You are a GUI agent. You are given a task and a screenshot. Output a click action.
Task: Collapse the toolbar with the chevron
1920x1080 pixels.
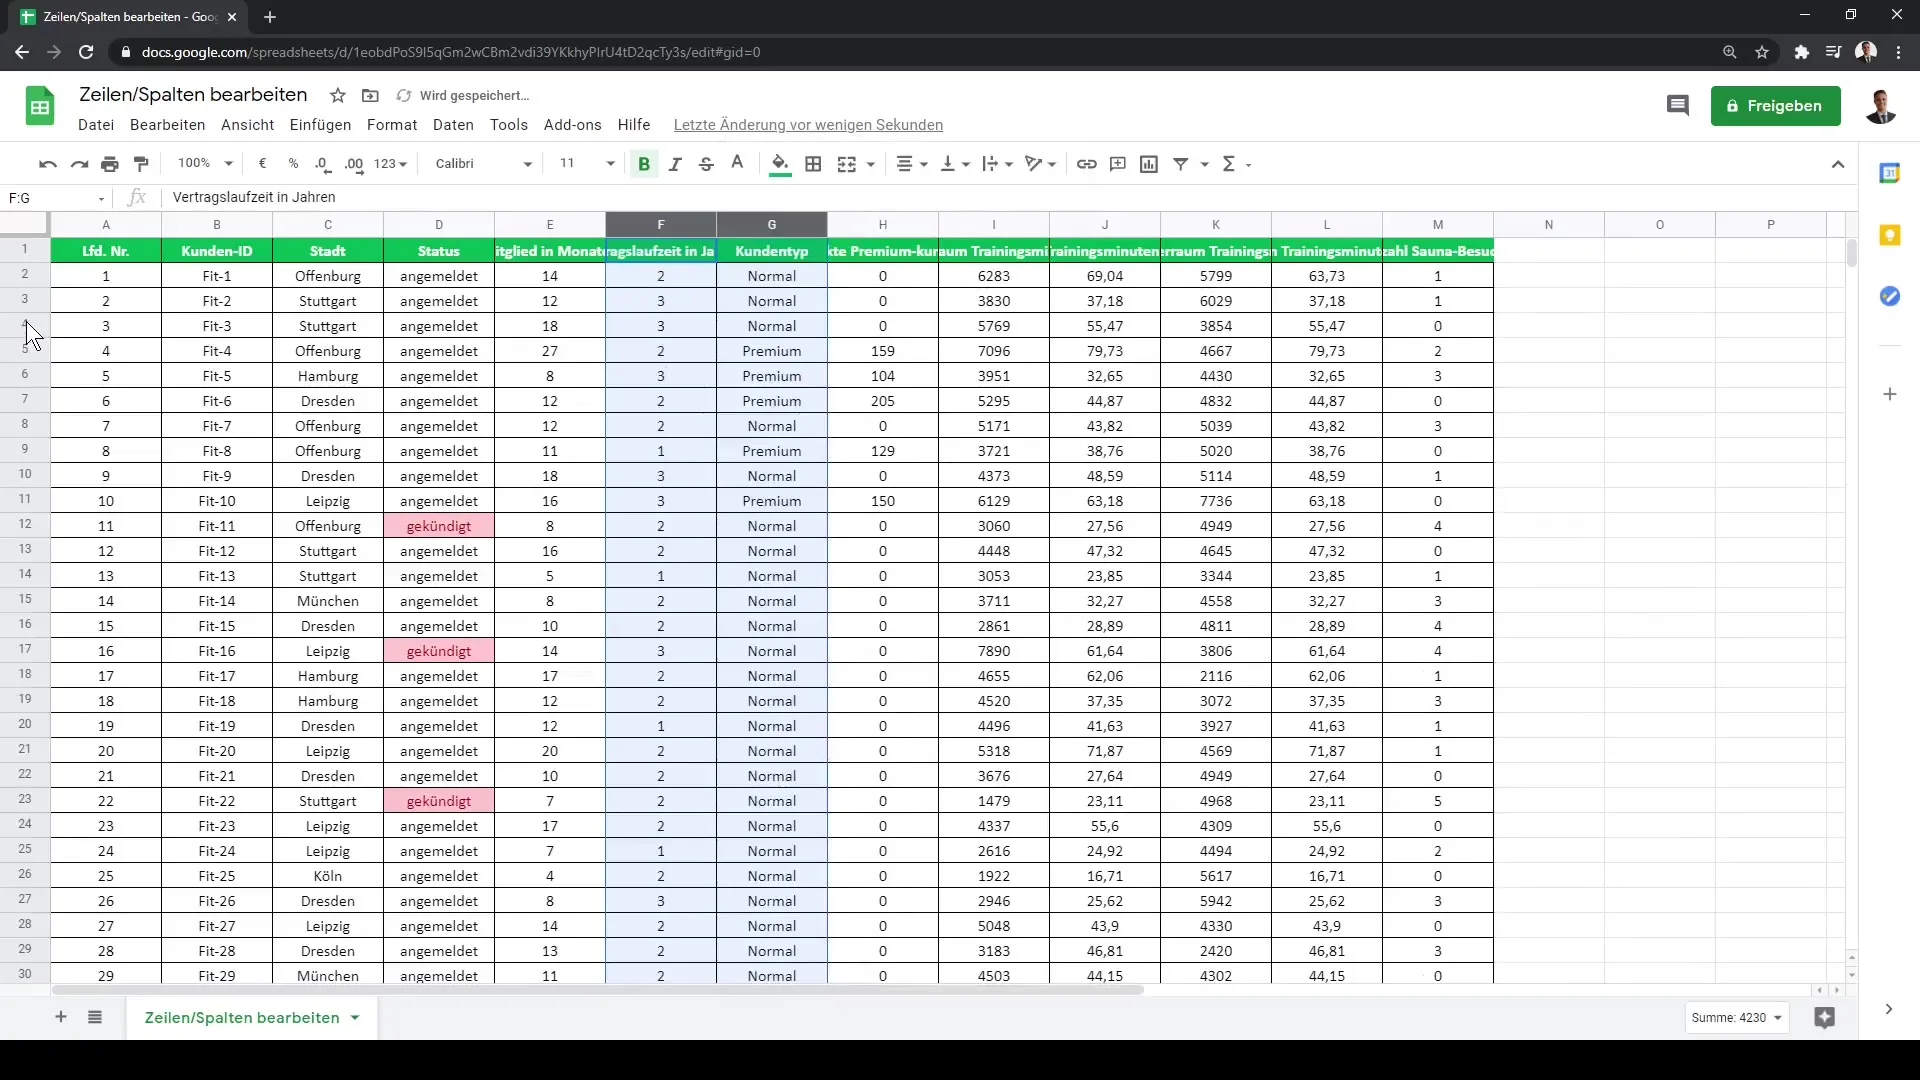1838,165
